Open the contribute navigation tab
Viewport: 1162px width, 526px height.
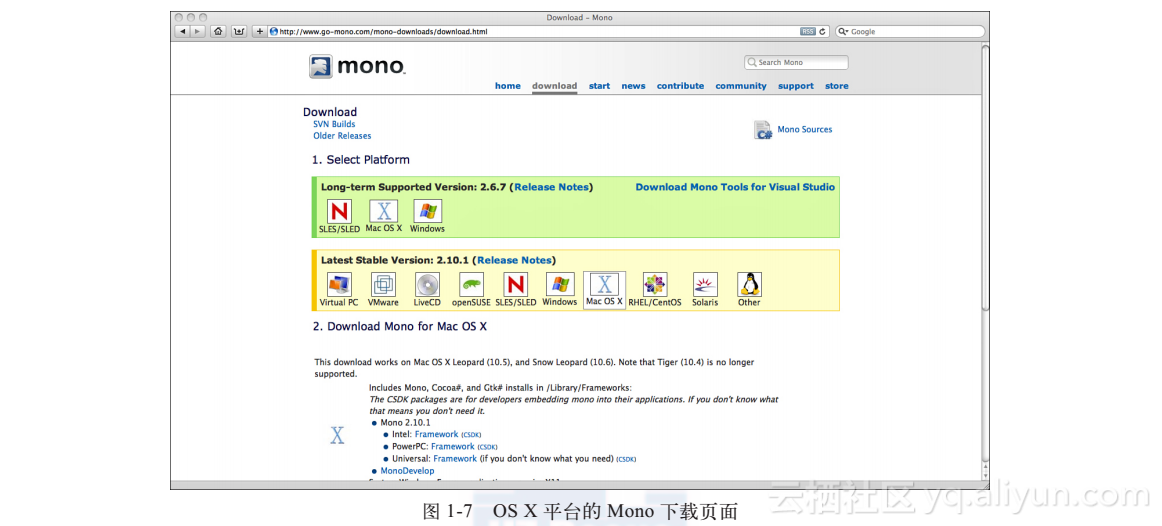pos(680,86)
